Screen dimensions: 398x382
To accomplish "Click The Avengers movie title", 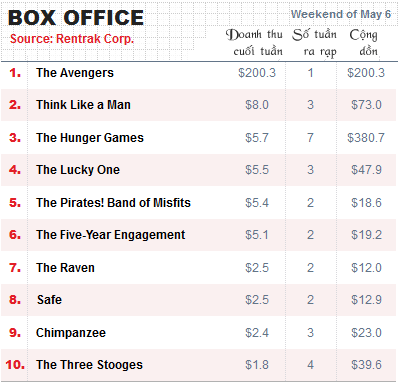I will click(75, 73).
